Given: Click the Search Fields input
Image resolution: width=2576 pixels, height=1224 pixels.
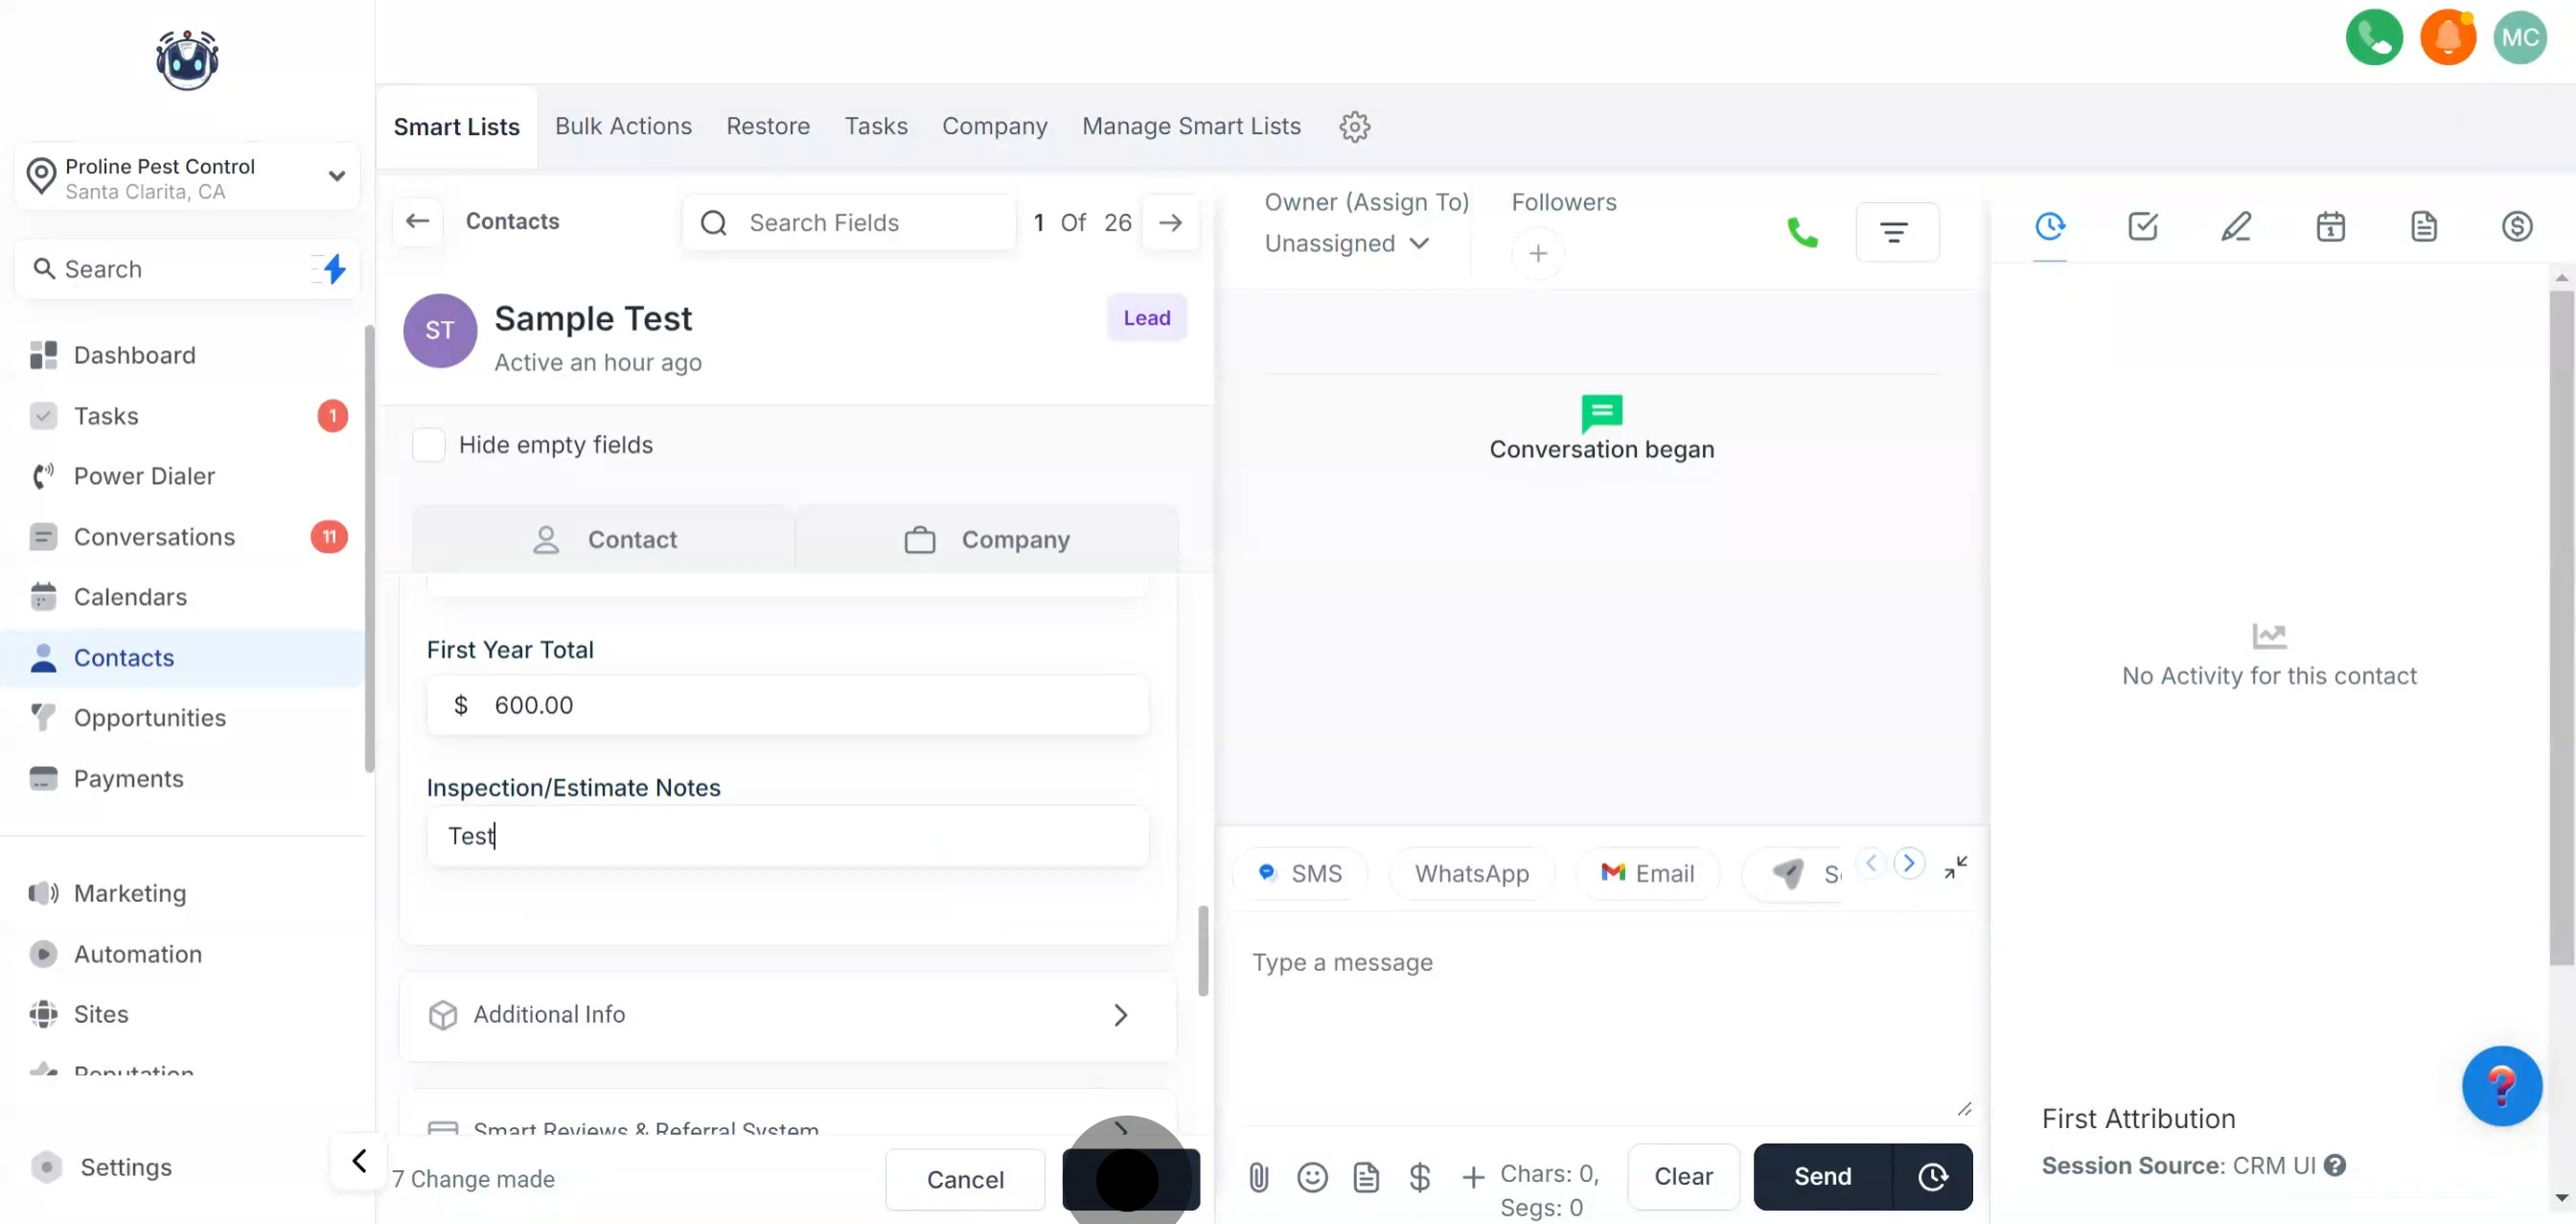Looking at the screenshot, I should [850, 223].
